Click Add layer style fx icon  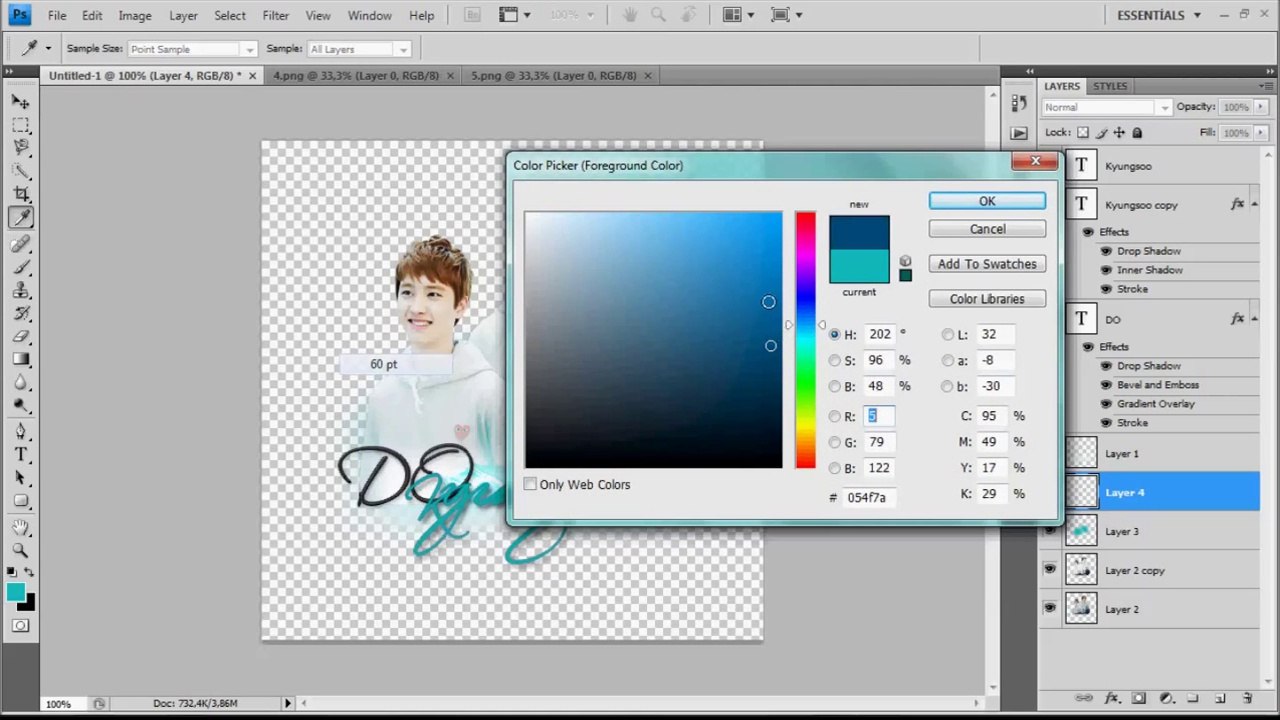(1112, 698)
